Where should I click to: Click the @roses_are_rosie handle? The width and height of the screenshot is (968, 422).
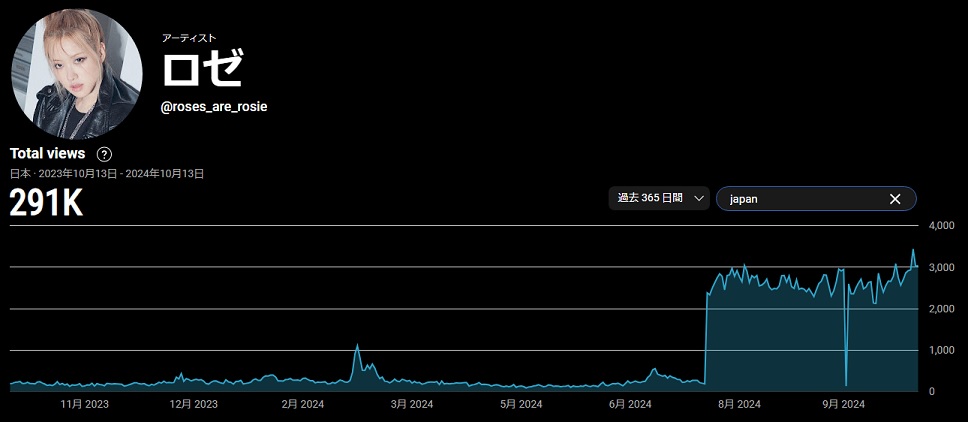pos(214,106)
